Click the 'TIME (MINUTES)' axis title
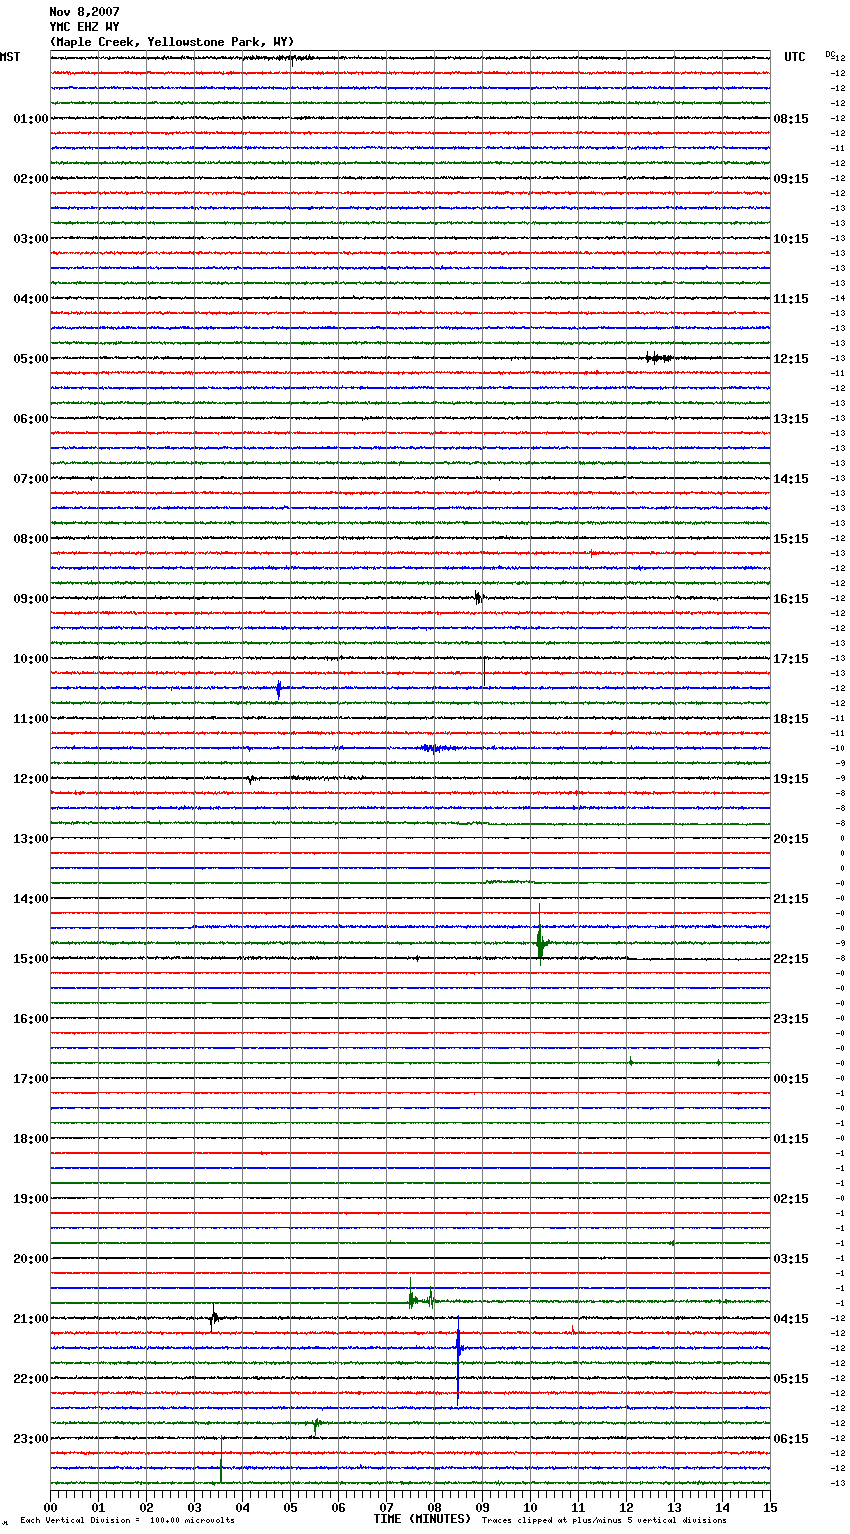Image resolution: width=850 pixels, height=1534 pixels. [x=422, y=1519]
